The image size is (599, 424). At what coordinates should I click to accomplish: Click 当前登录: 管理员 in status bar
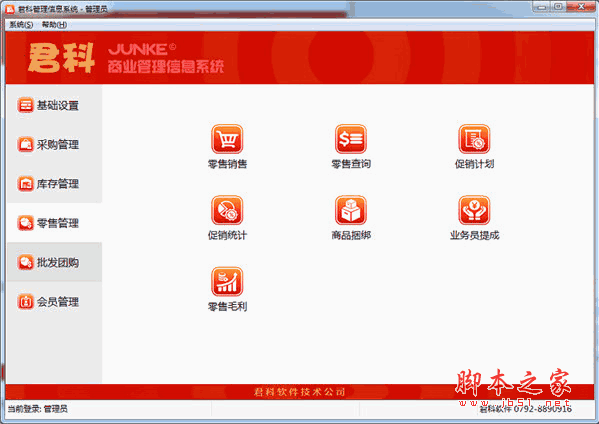[37, 409]
